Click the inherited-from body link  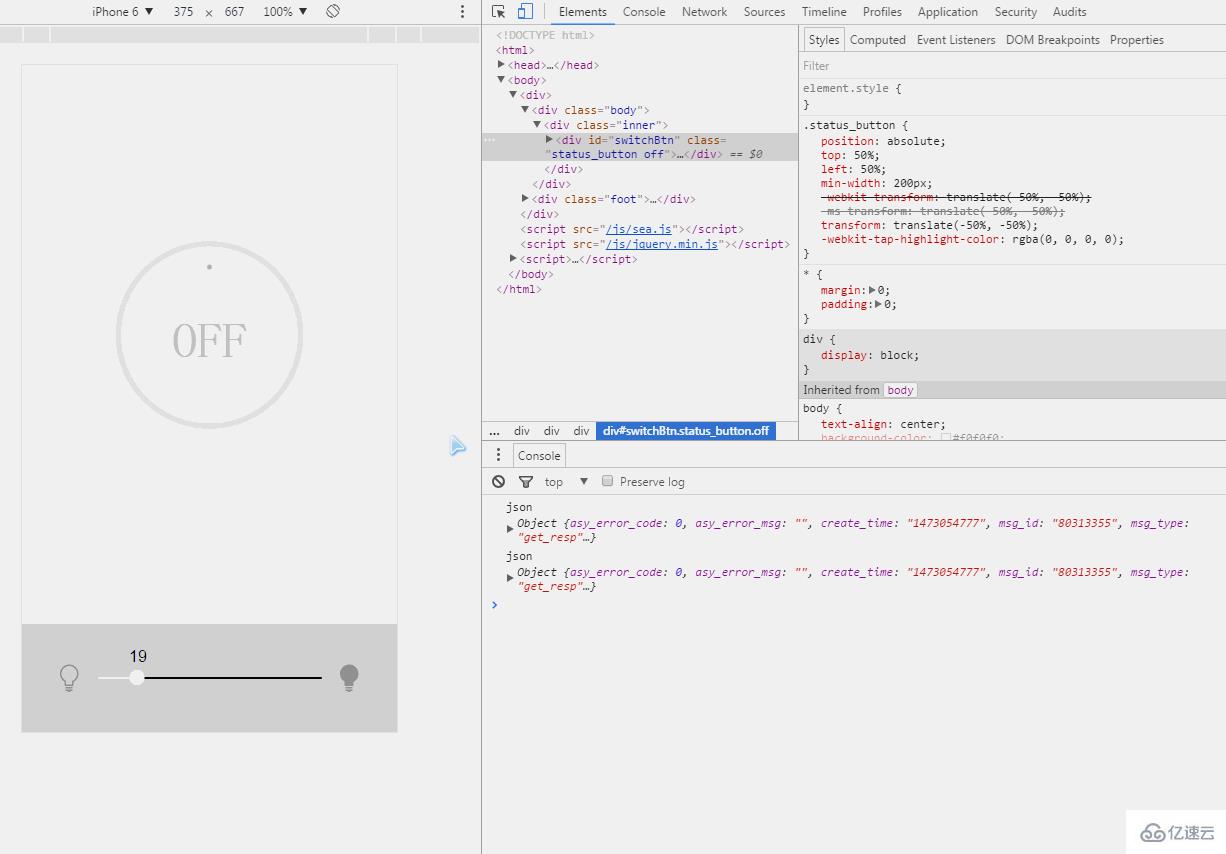click(x=900, y=390)
